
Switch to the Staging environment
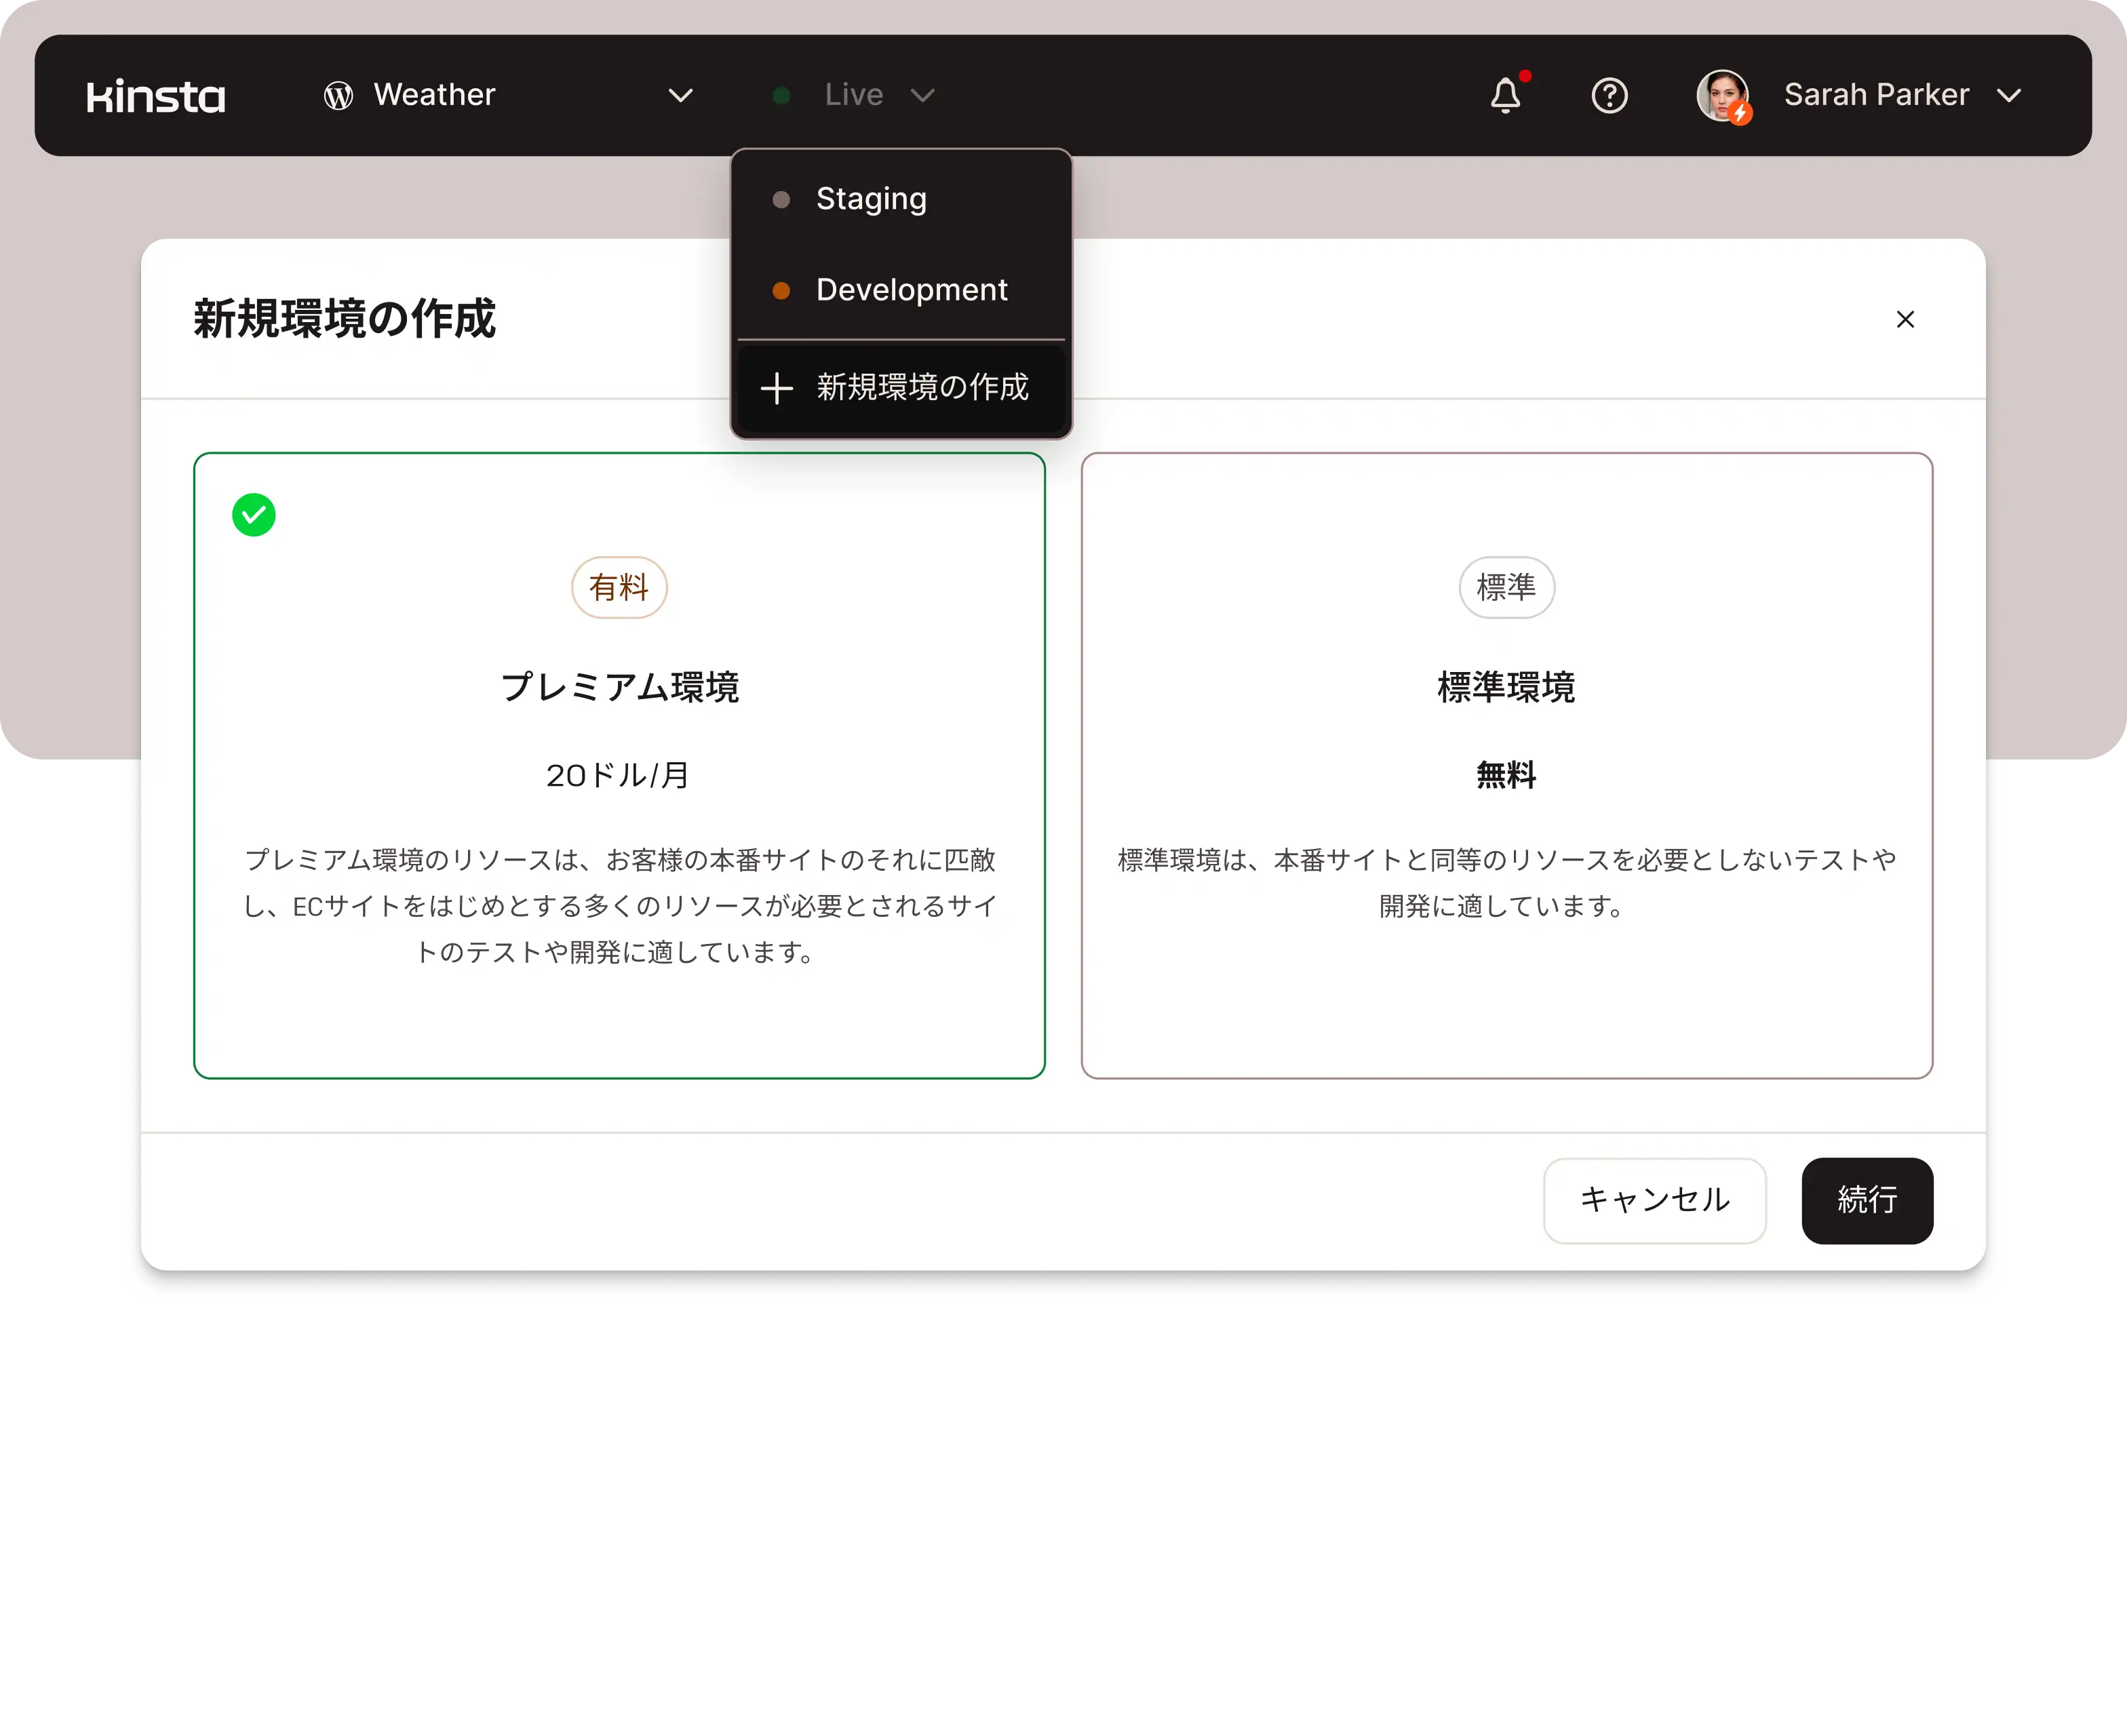871,199
